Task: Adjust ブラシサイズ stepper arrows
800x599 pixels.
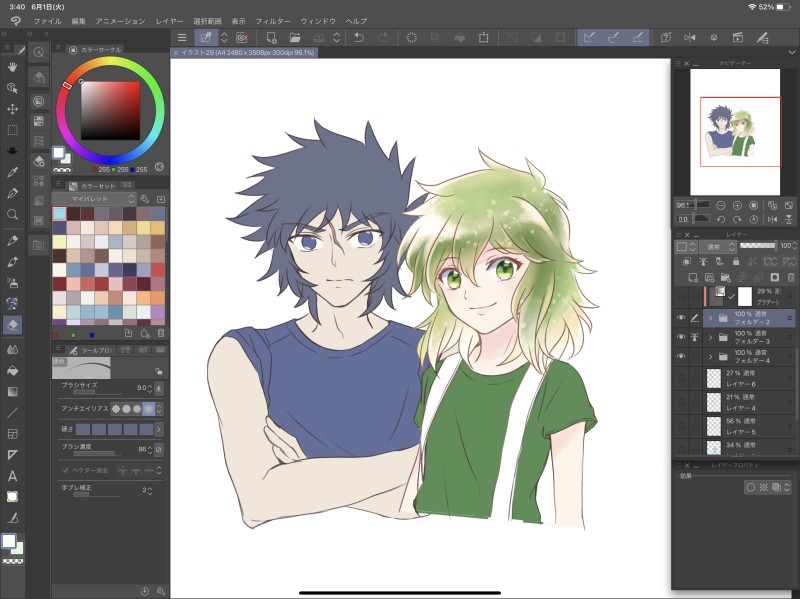Action: click(x=149, y=388)
